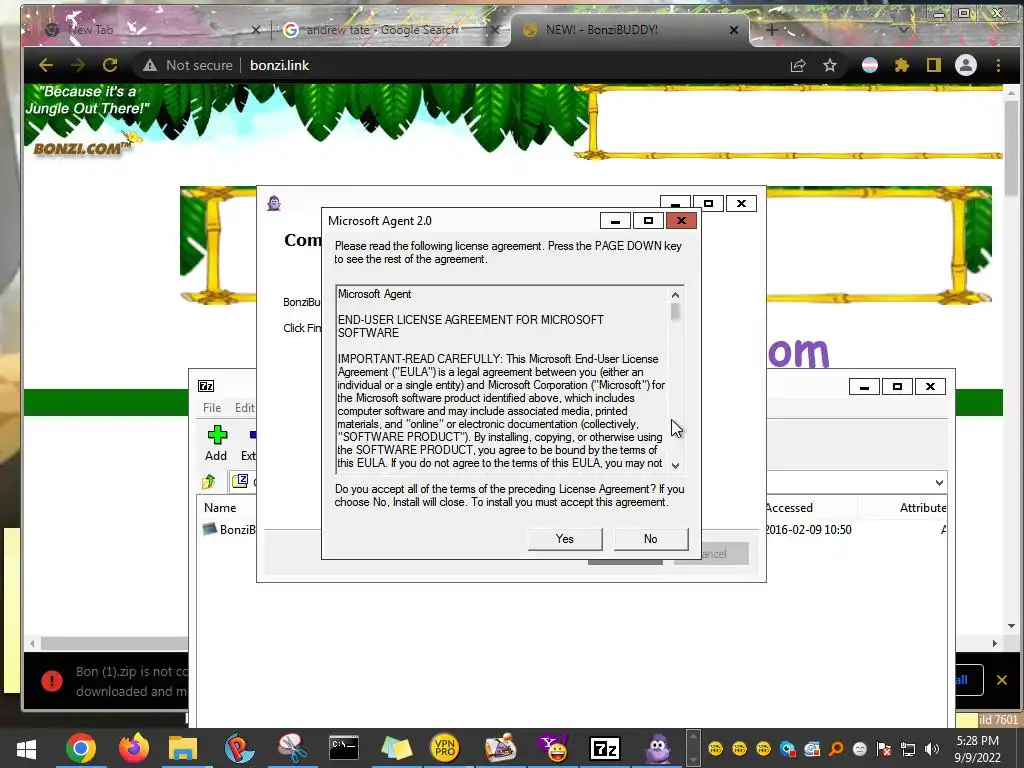Viewport: 1024px width, 768px height.
Task: Click the Attributes column header in 7-Zip
Action: point(923,507)
